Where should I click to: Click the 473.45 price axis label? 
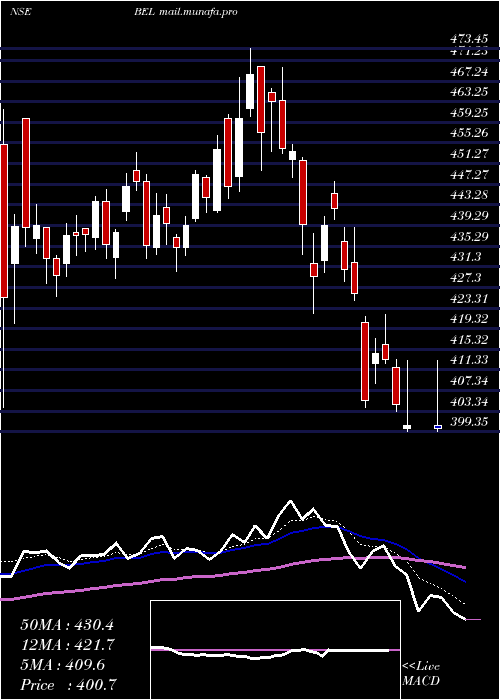[468, 39]
